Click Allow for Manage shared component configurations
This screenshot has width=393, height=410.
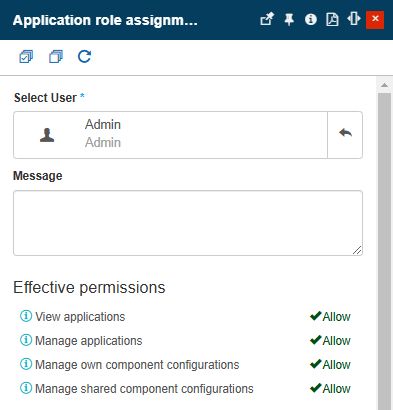click(330, 388)
